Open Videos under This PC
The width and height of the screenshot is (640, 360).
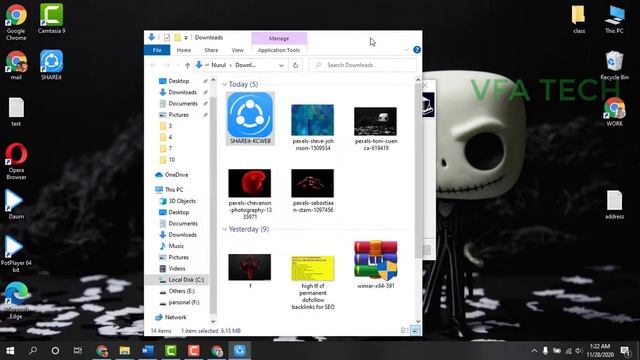coord(177,269)
